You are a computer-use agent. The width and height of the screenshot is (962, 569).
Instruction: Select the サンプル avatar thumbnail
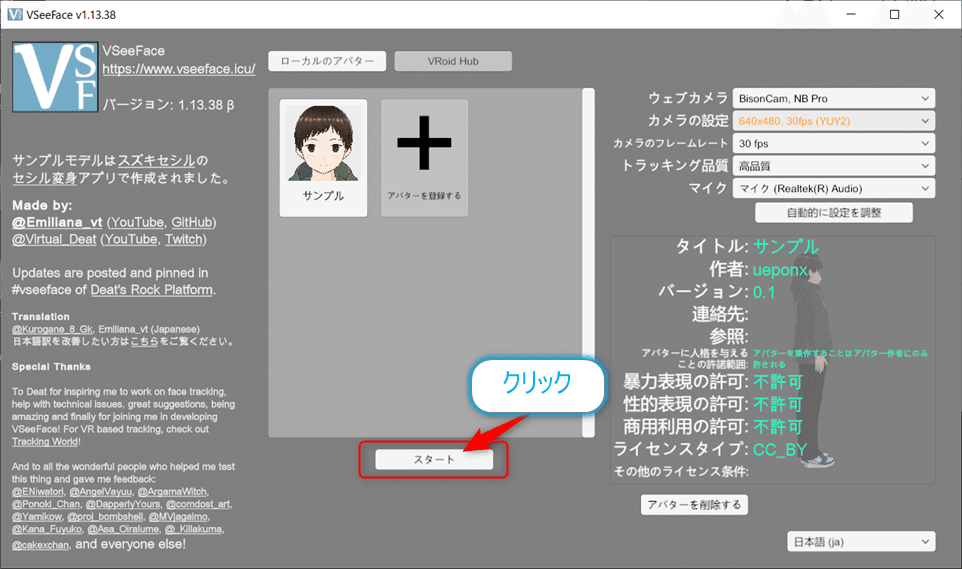click(323, 158)
